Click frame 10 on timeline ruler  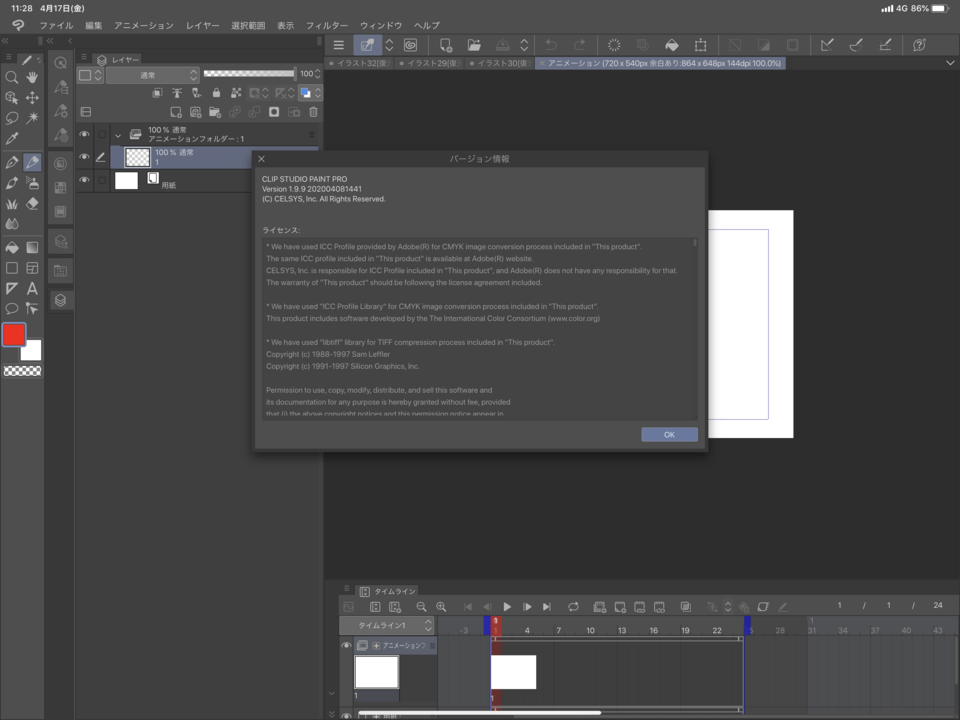(590, 630)
